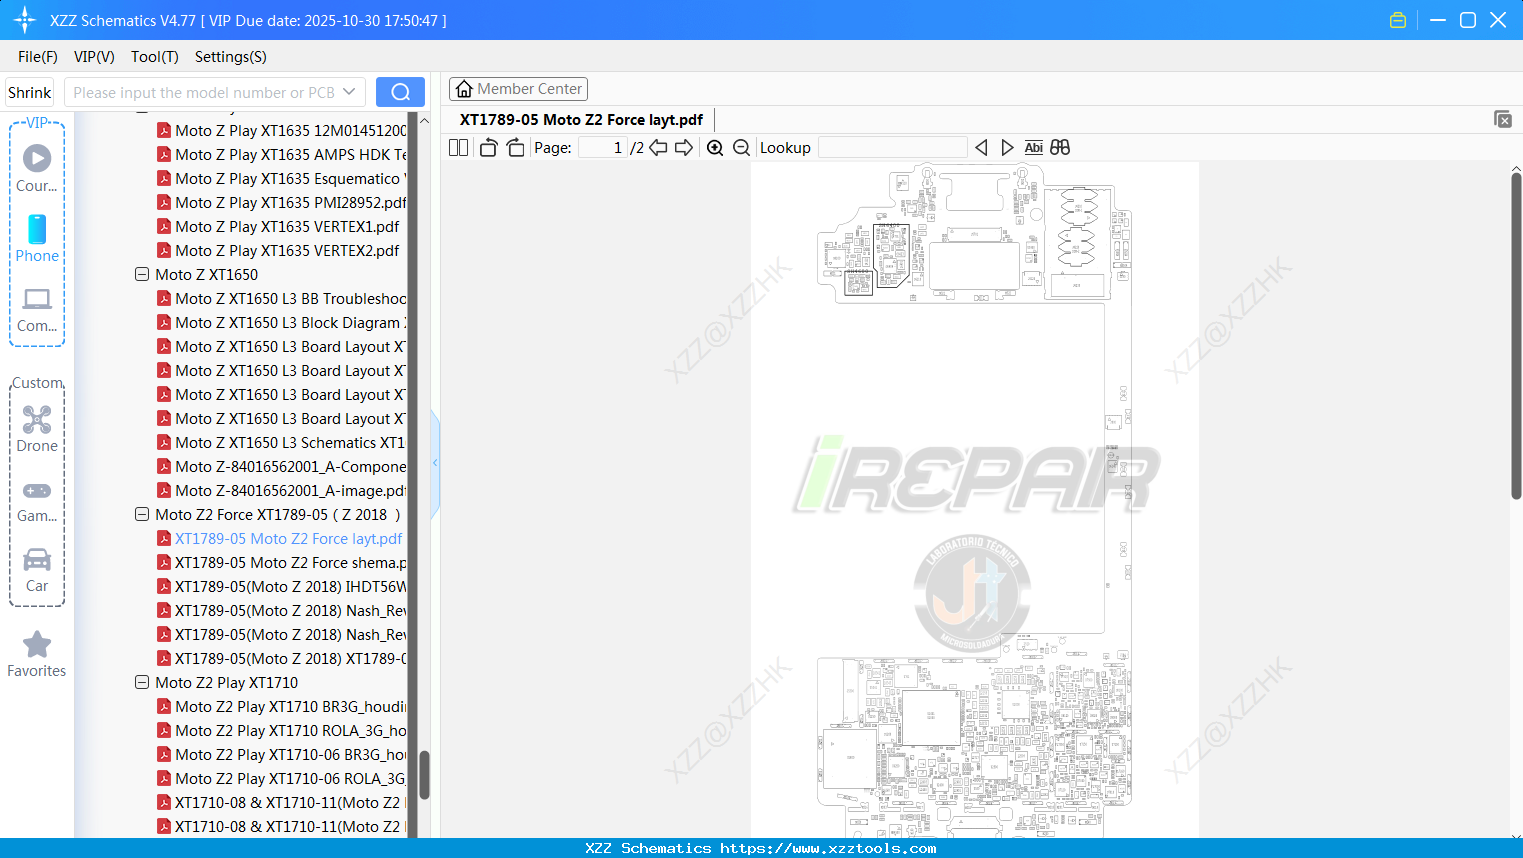Open the File(F) menu
1523x858 pixels.
click(38, 57)
